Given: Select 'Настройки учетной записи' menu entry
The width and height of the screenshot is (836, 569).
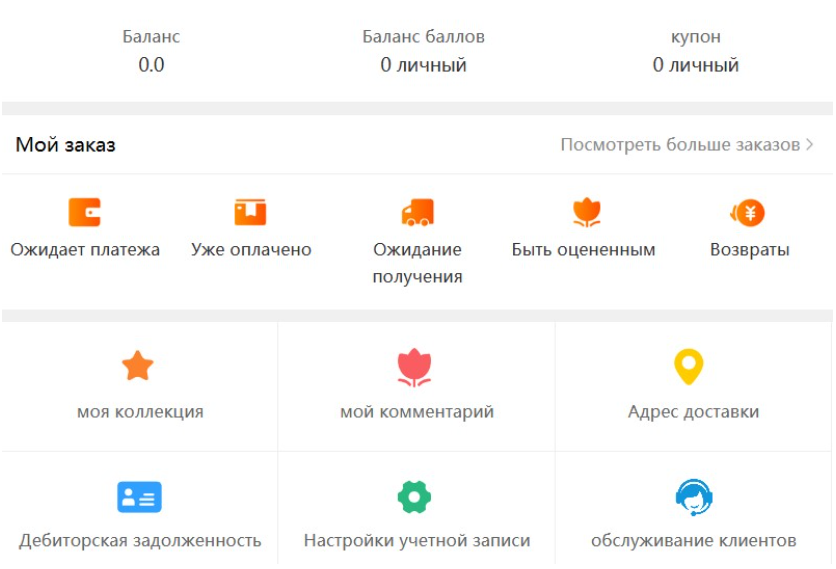Looking at the screenshot, I should (x=417, y=541).
